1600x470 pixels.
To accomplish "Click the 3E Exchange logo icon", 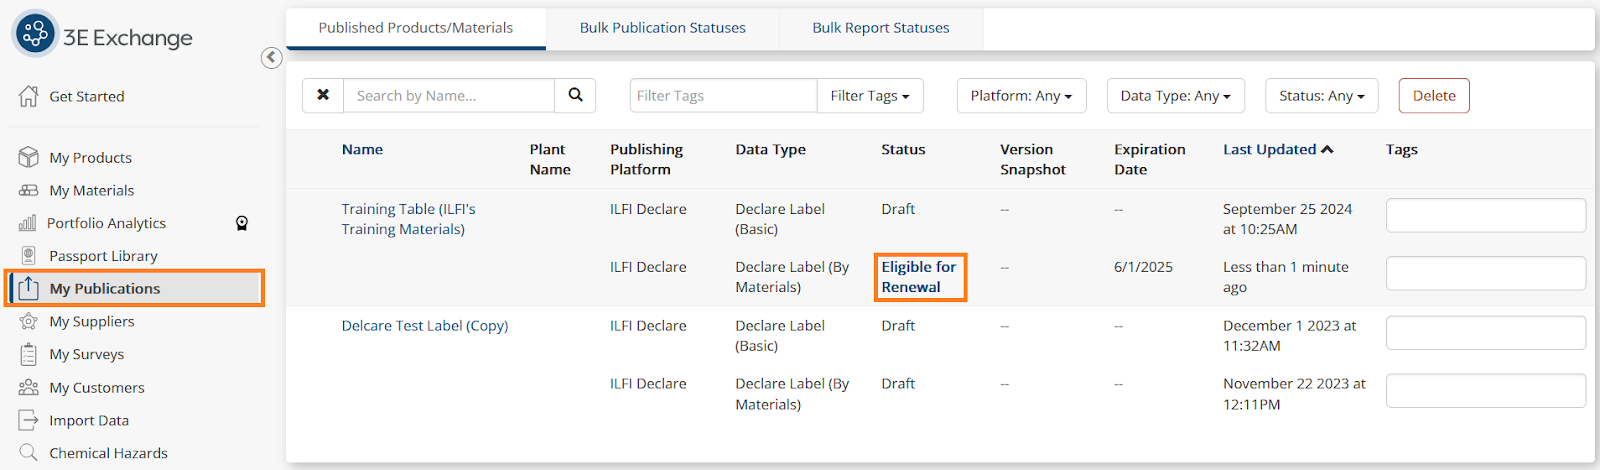I will (x=35, y=33).
